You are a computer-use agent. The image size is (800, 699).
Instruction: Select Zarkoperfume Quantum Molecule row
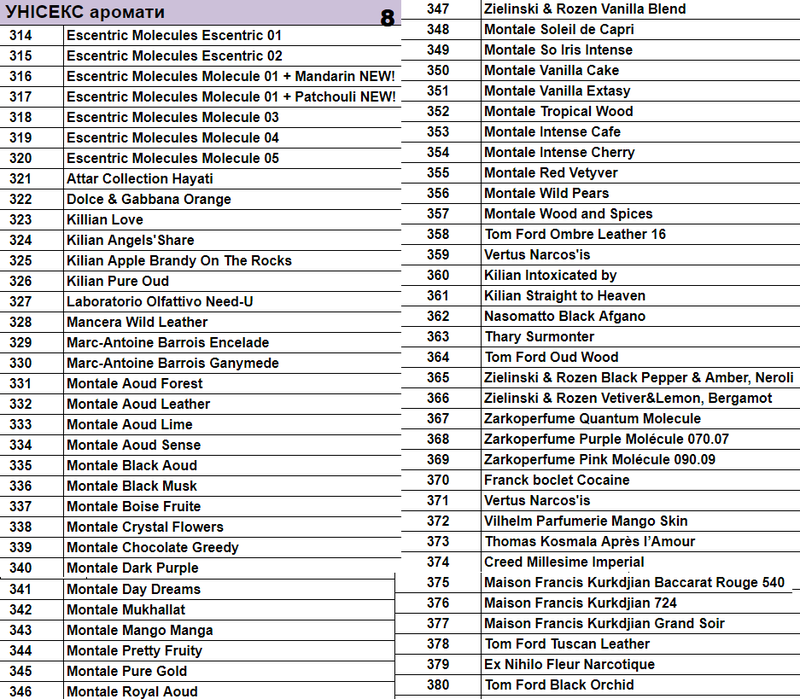(x=592, y=418)
